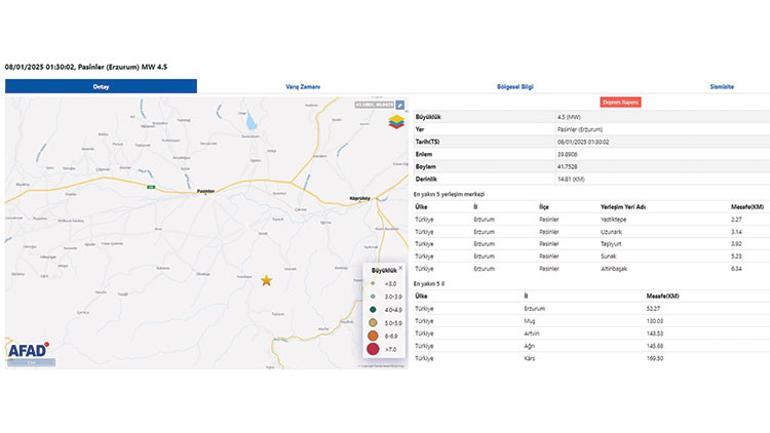Click the yellow star epicenter marker
This screenshot has height=433, width=770.
point(266,280)
